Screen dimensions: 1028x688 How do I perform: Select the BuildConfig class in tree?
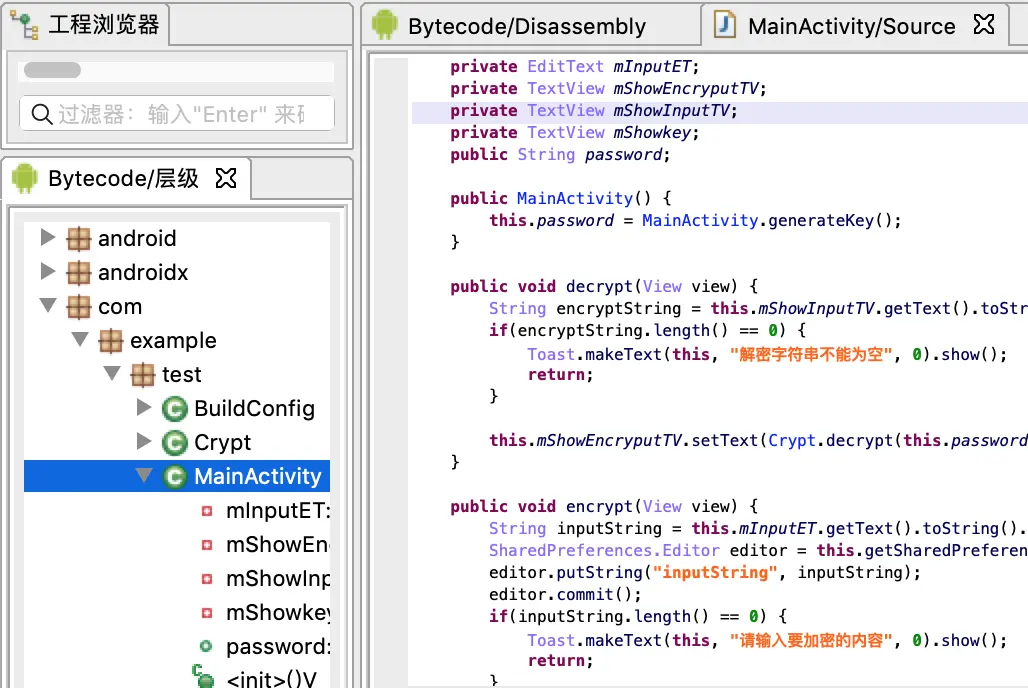point(254,409)
